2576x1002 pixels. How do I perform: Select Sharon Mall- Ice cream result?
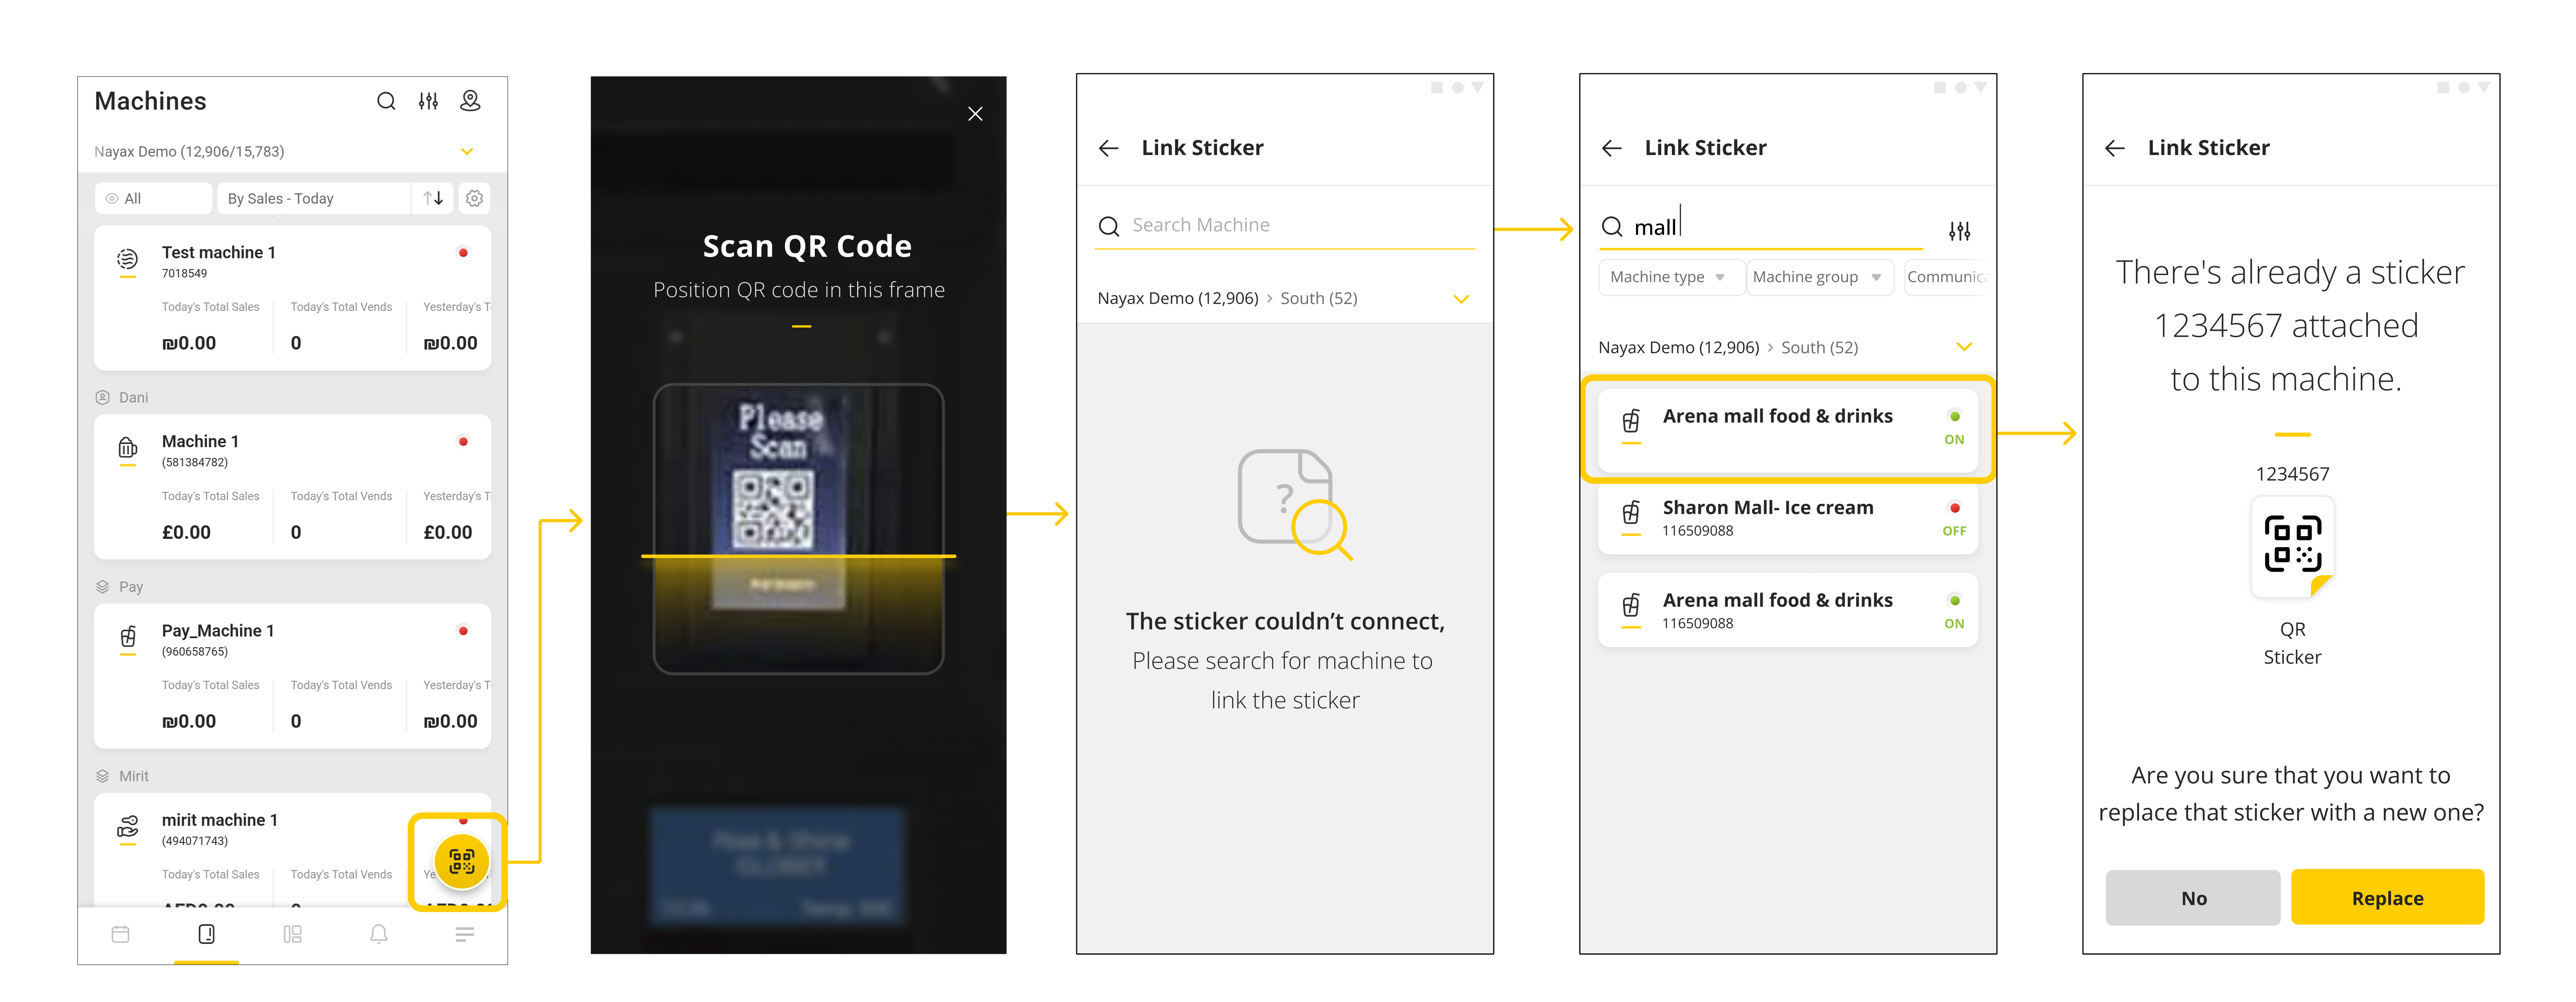(1788, 519)
